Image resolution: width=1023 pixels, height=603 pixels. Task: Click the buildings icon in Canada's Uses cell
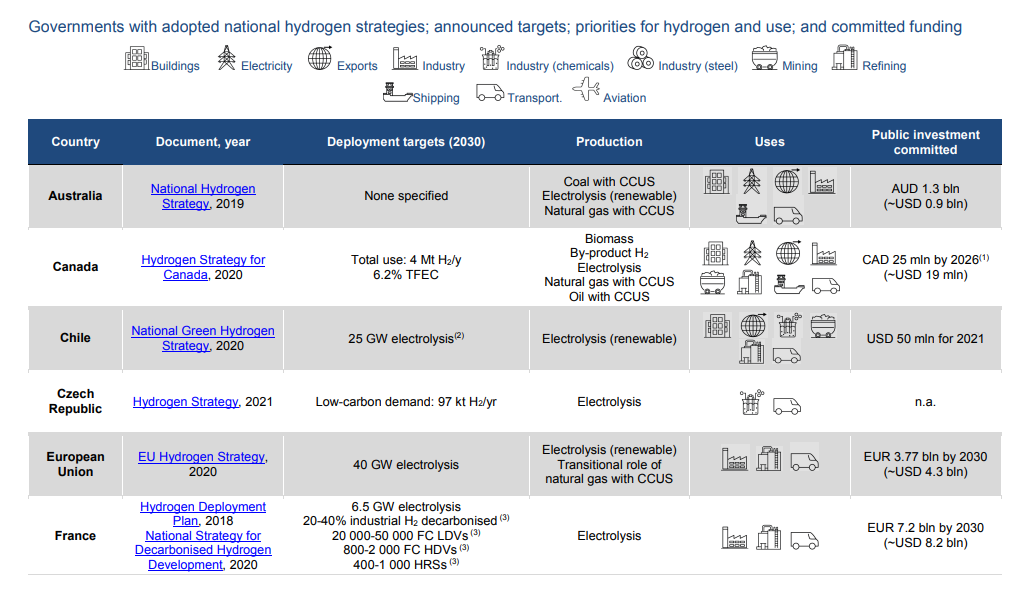click(716, 253)
